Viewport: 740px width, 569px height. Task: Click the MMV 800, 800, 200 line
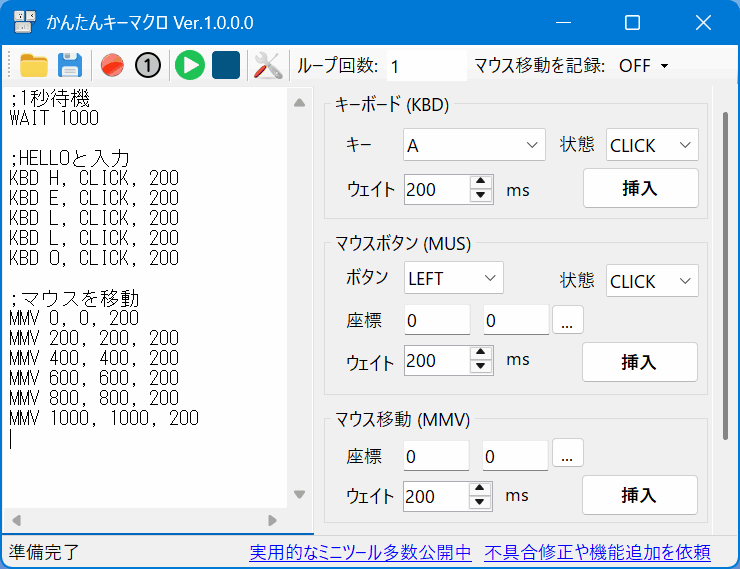click(94, 398)
